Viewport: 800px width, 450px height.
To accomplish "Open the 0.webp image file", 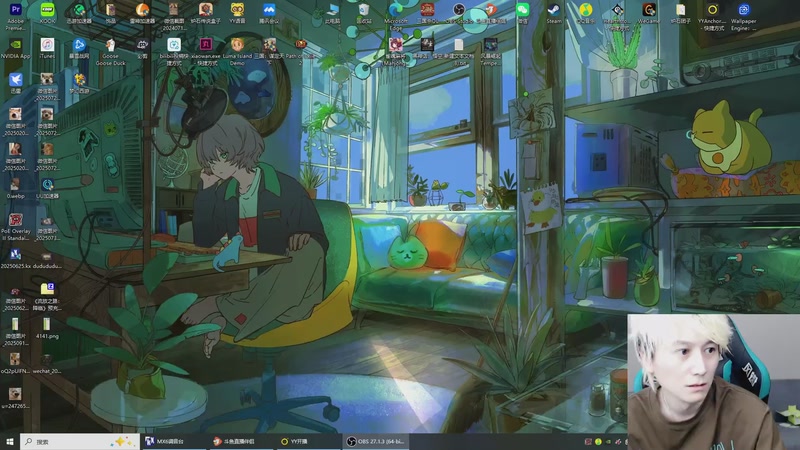I will pyautogui.click(x=15, y=188).
